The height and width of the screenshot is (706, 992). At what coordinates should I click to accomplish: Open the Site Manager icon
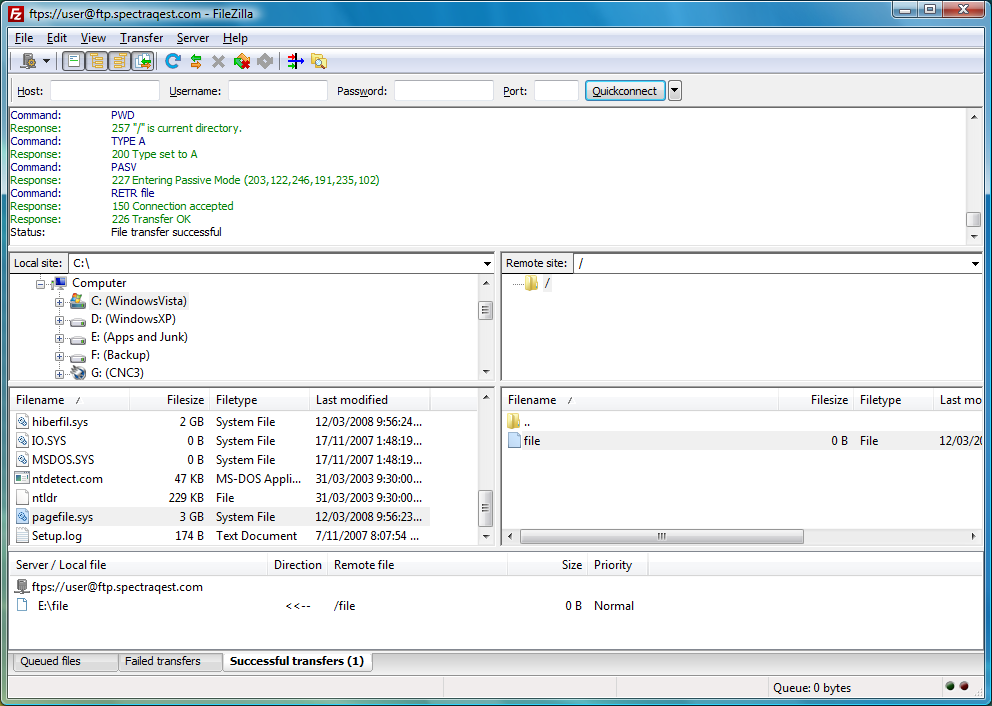(x=28, y=62)
